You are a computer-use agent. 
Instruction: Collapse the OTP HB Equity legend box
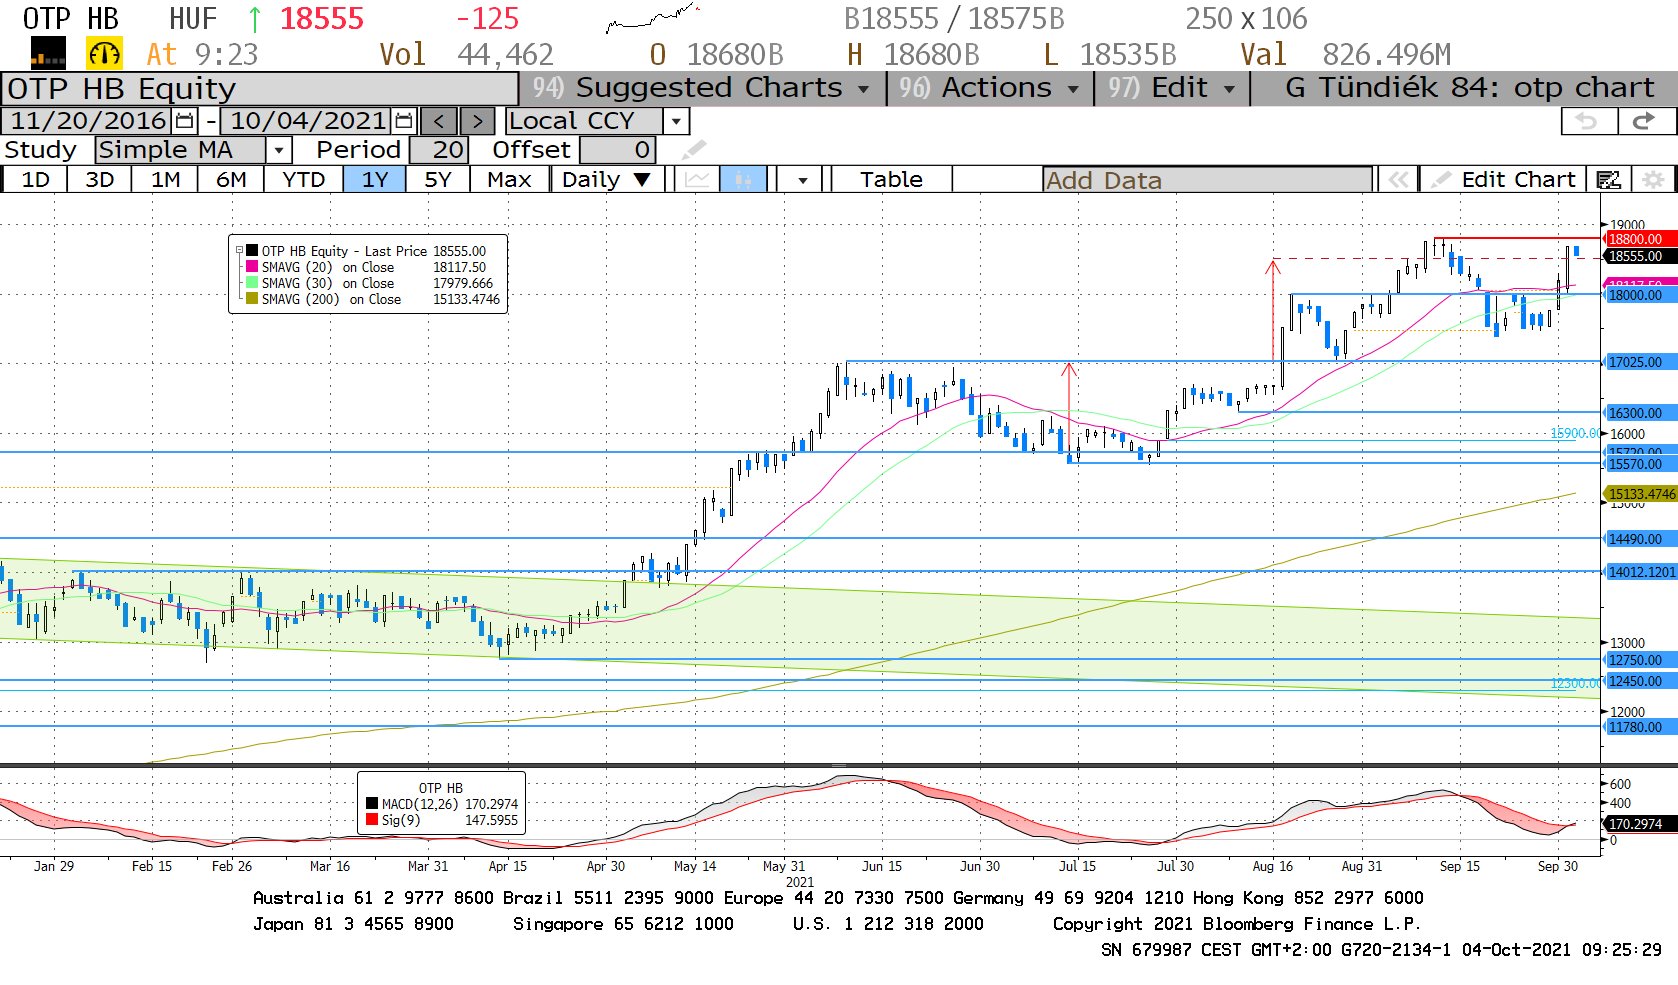click(239, 251)
